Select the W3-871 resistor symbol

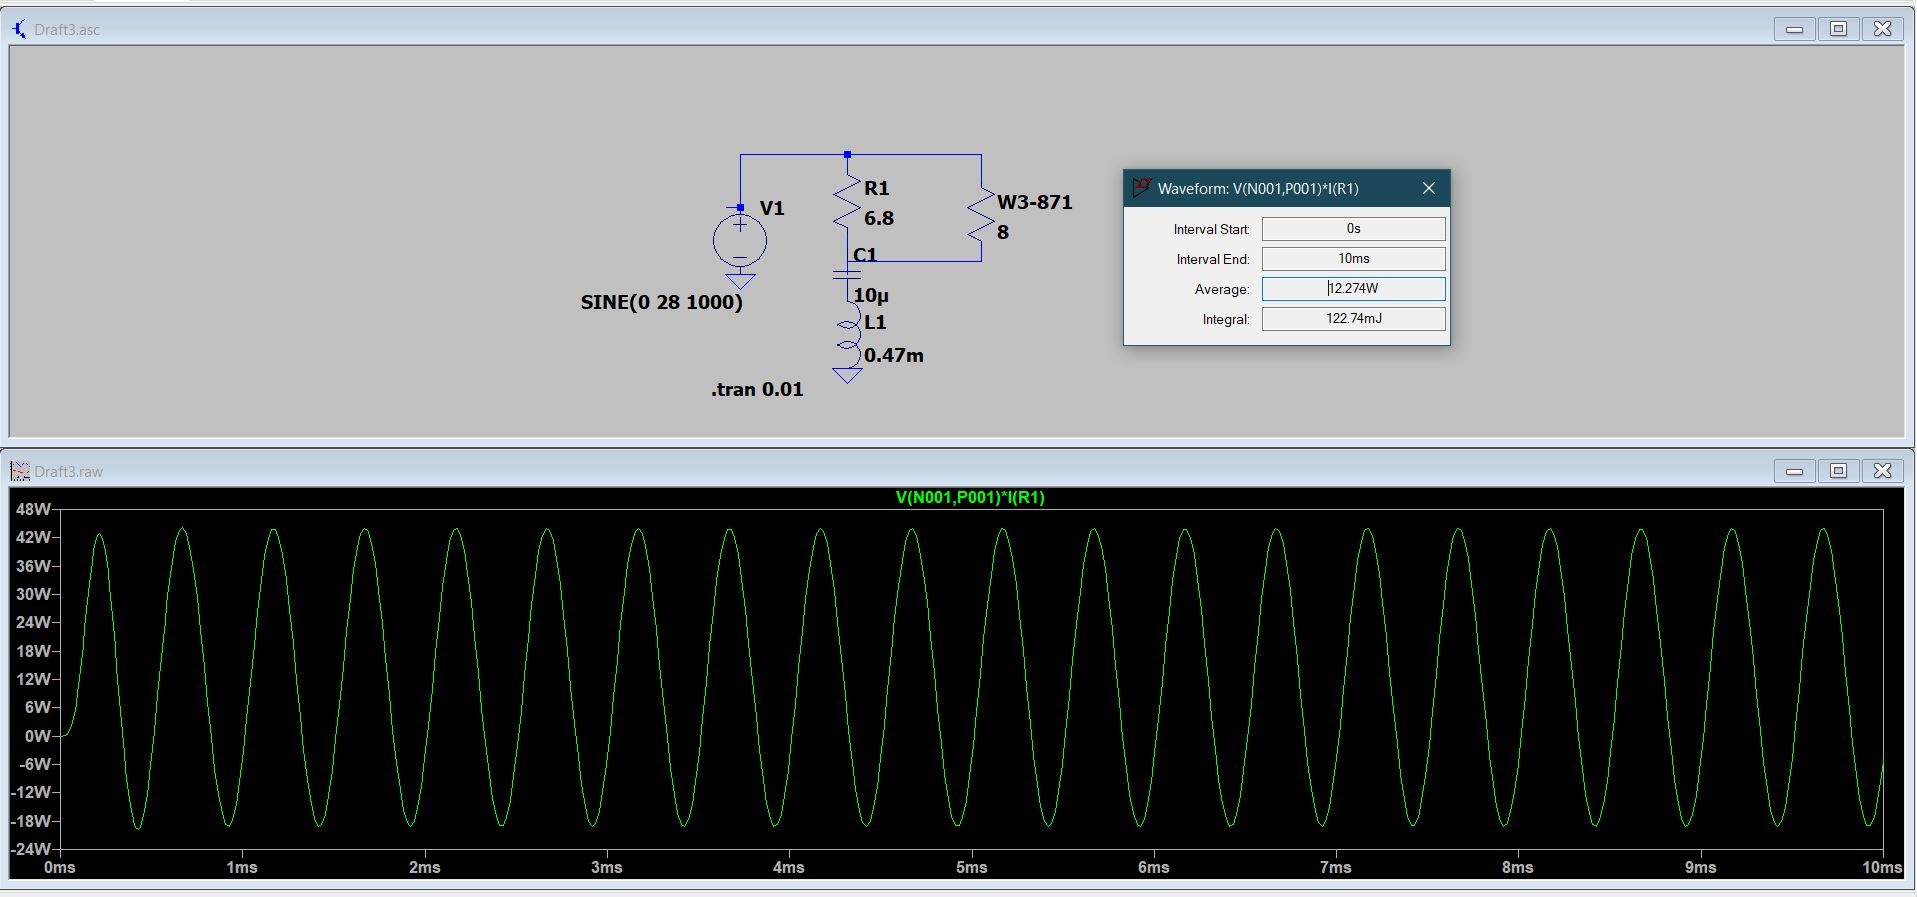[981, 216]
